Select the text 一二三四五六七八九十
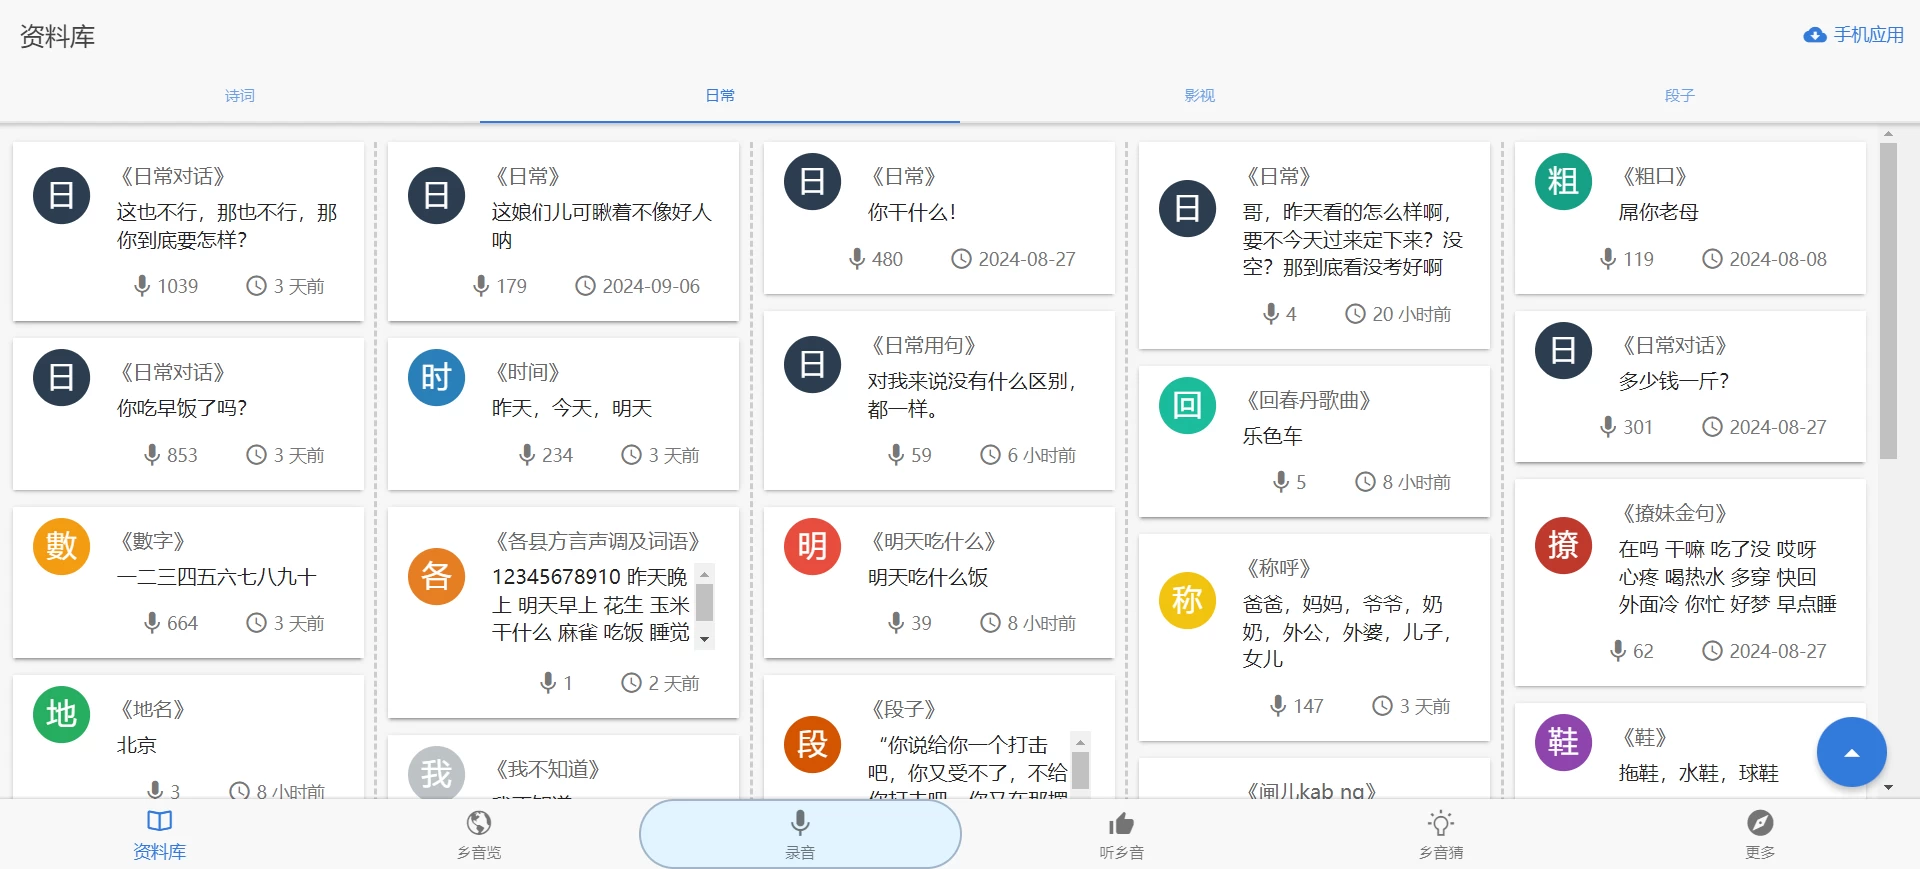The width and height of the screenshot is (1920, 869). (217, 577)
